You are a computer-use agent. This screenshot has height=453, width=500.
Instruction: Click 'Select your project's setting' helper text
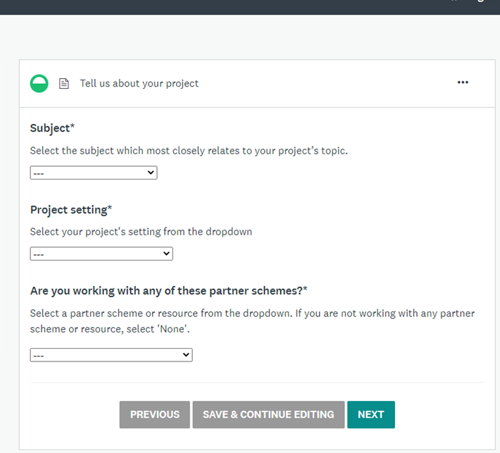coord(141,232)
